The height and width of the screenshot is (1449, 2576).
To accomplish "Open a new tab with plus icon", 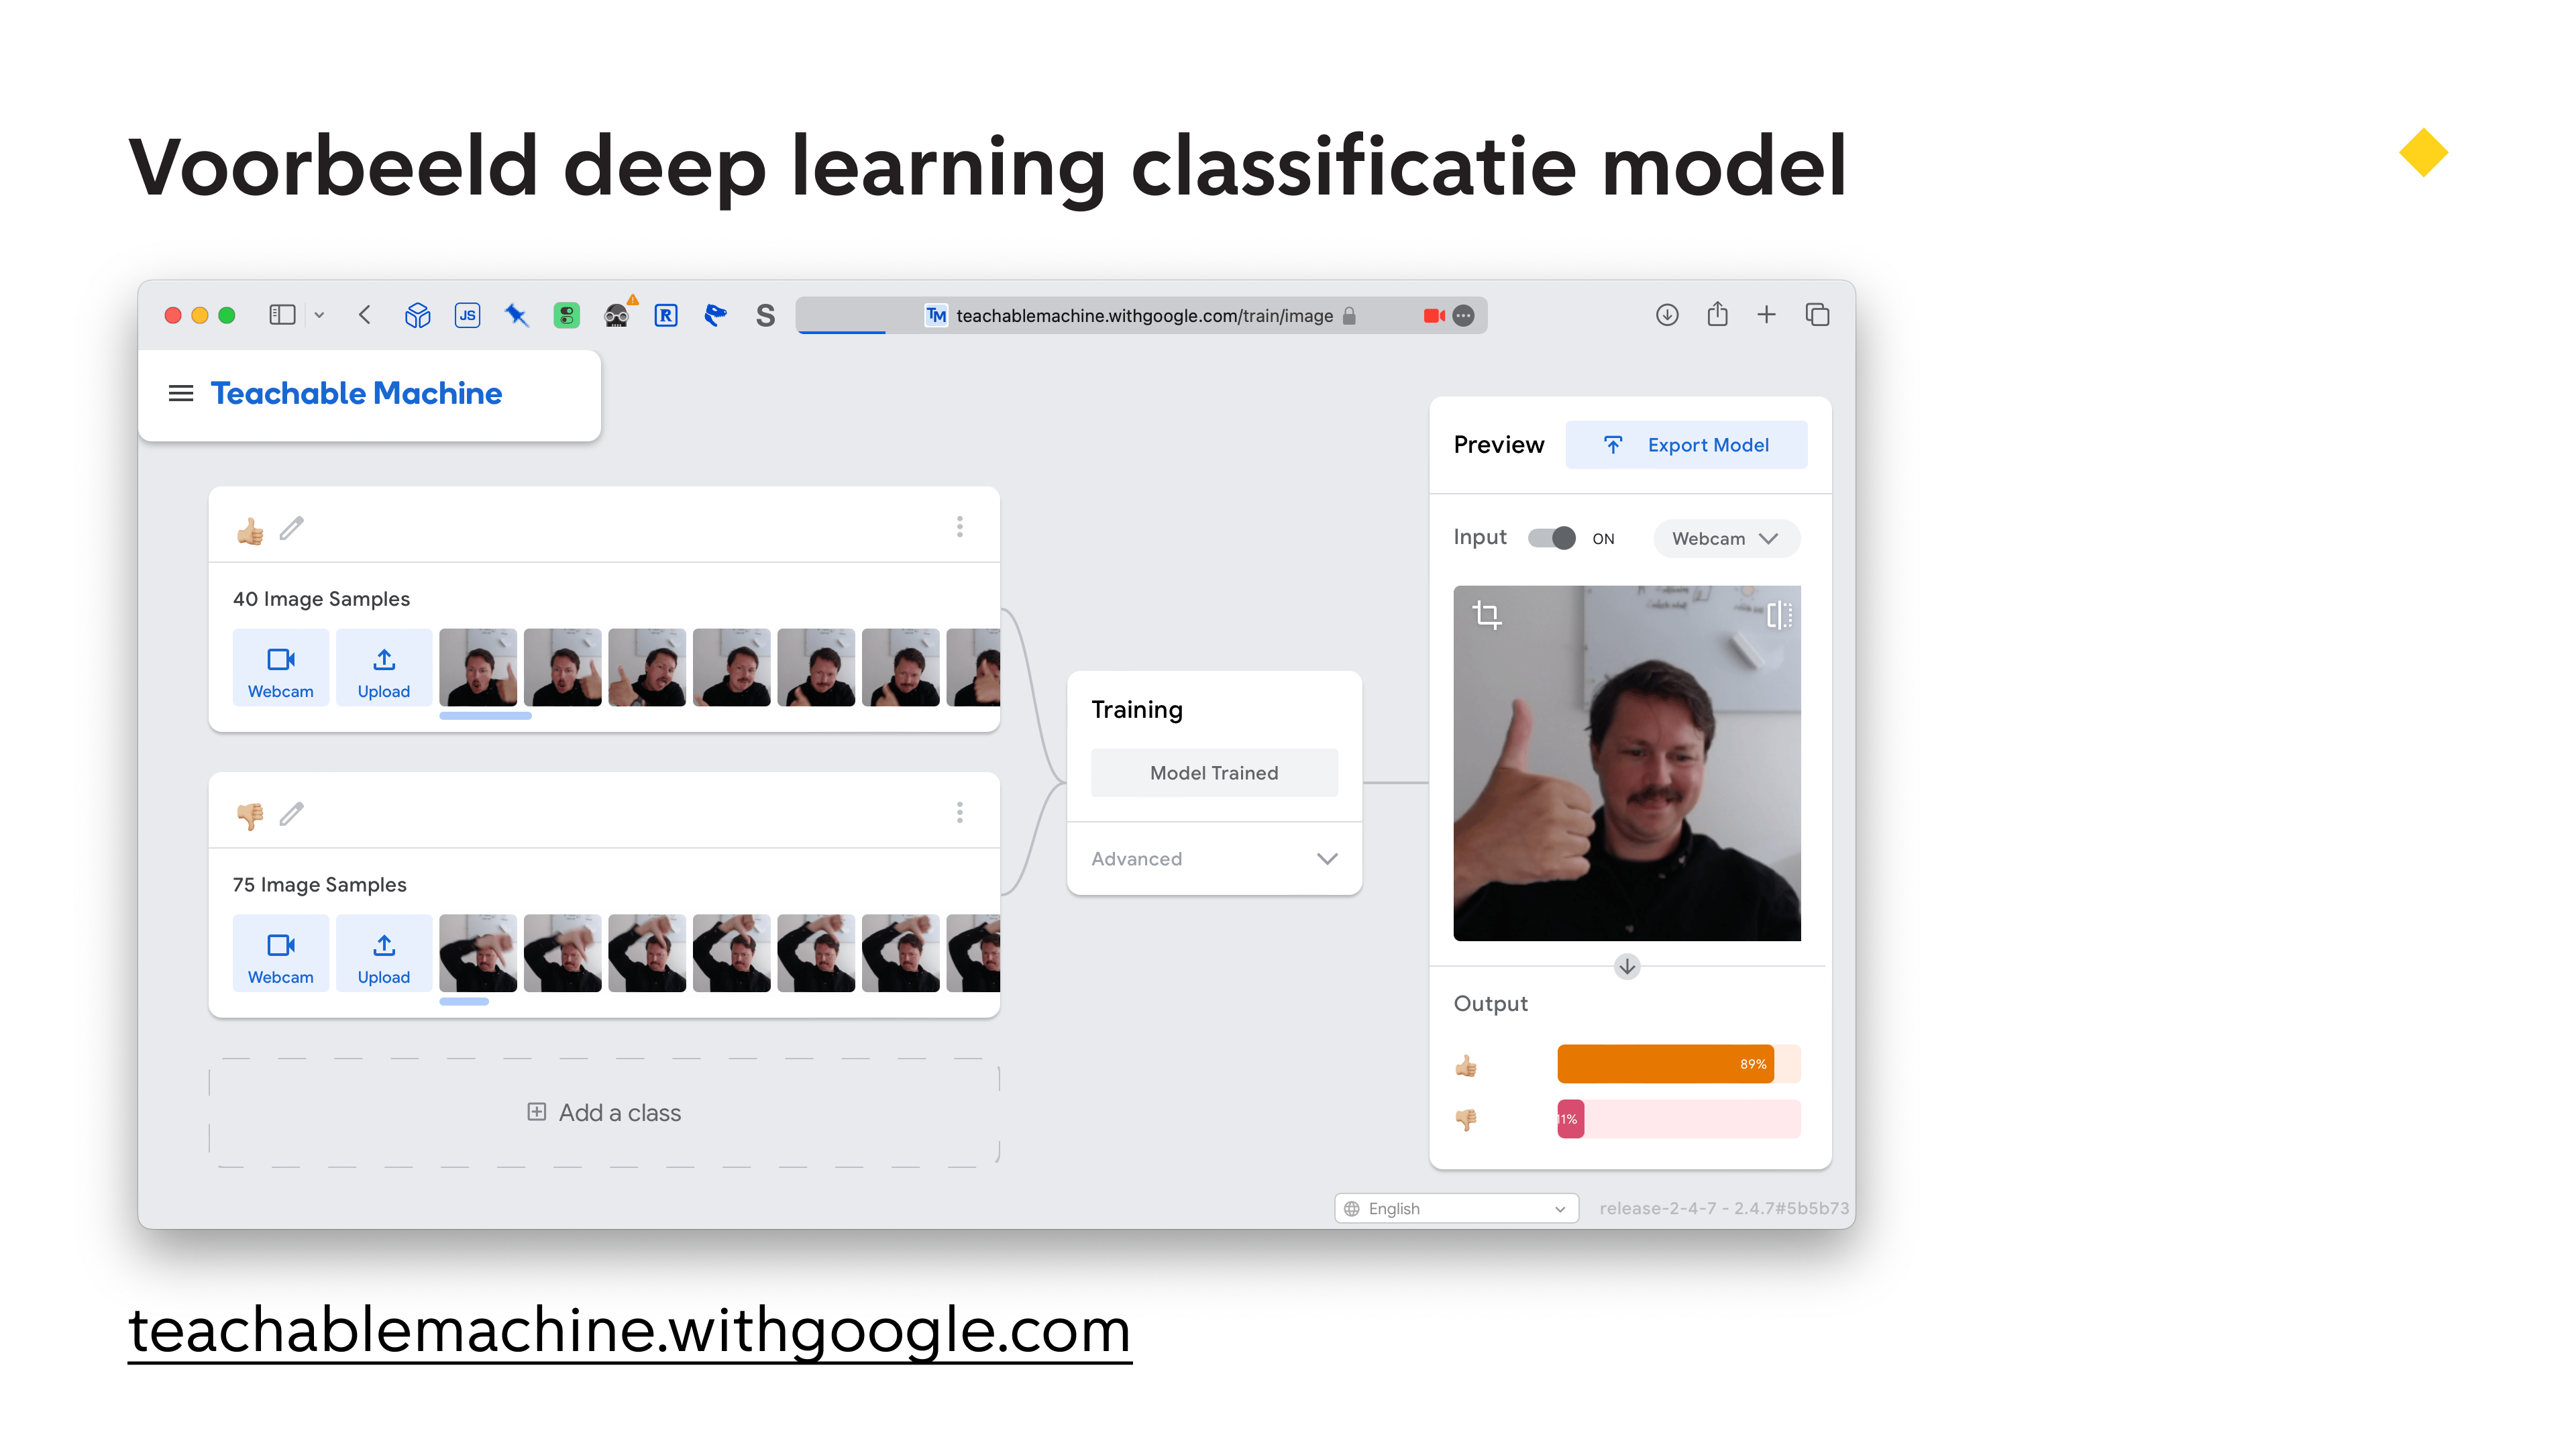I will (1767, 315).
